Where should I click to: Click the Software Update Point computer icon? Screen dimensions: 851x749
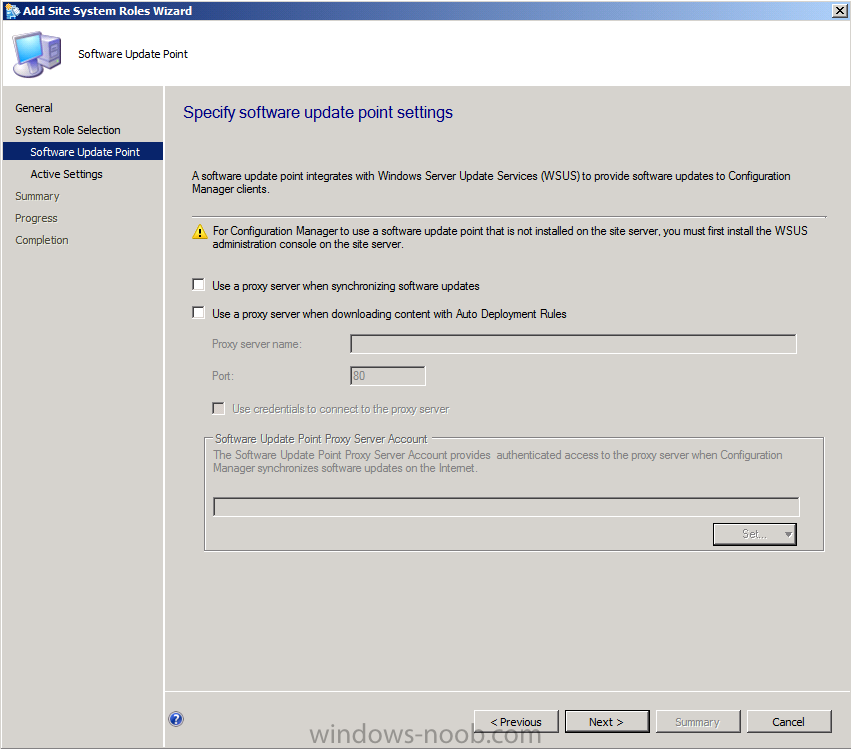click(36, 54)
